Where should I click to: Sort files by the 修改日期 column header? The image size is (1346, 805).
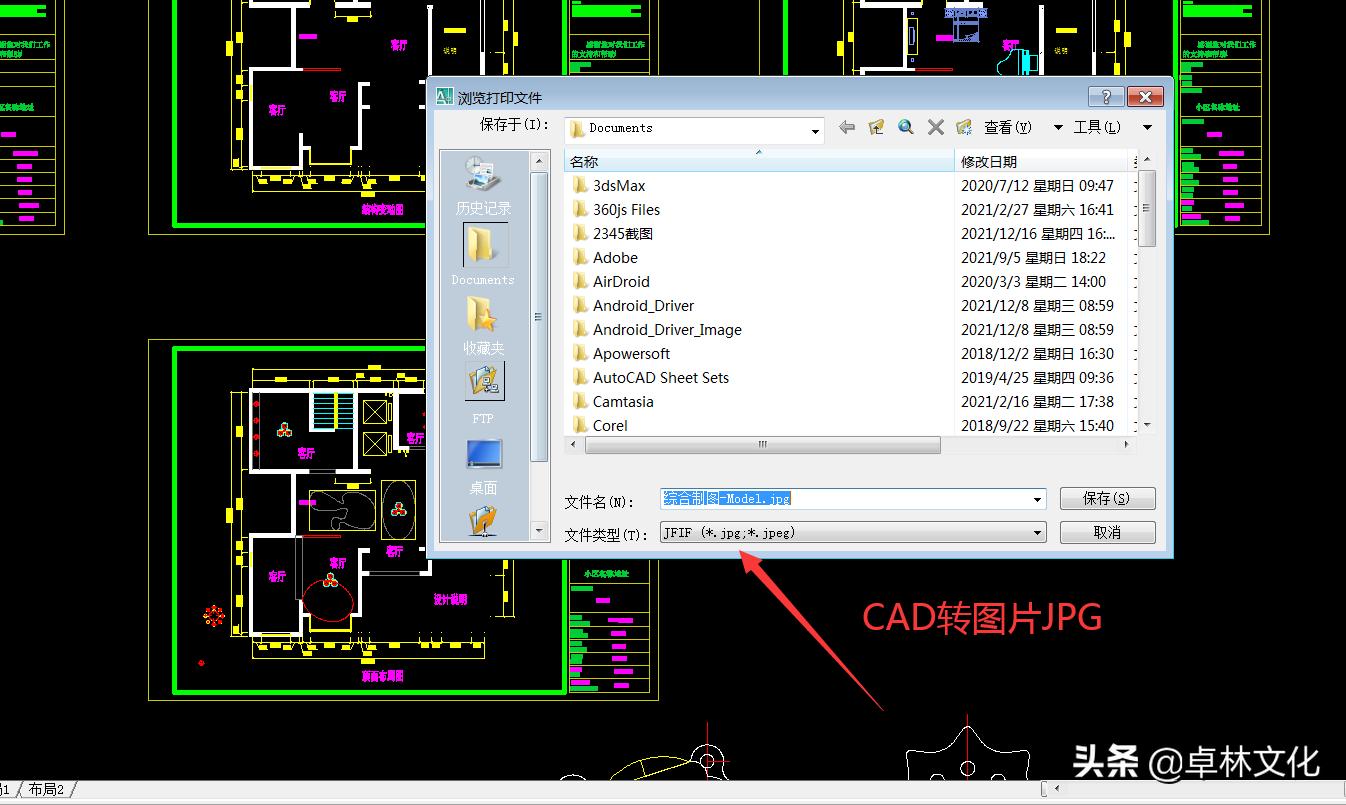[x=990, y=161]
